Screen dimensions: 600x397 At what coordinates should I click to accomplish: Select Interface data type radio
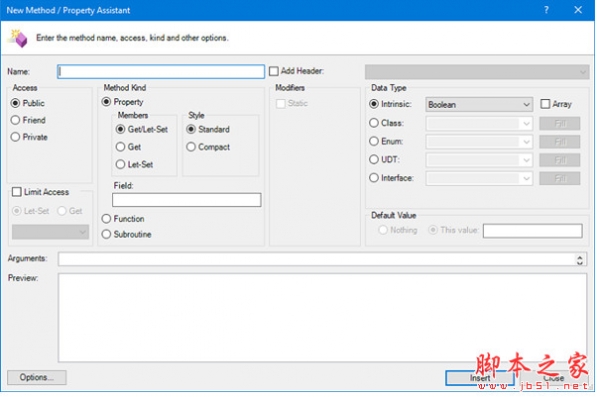pyautogui.click(x=374, y=178)
